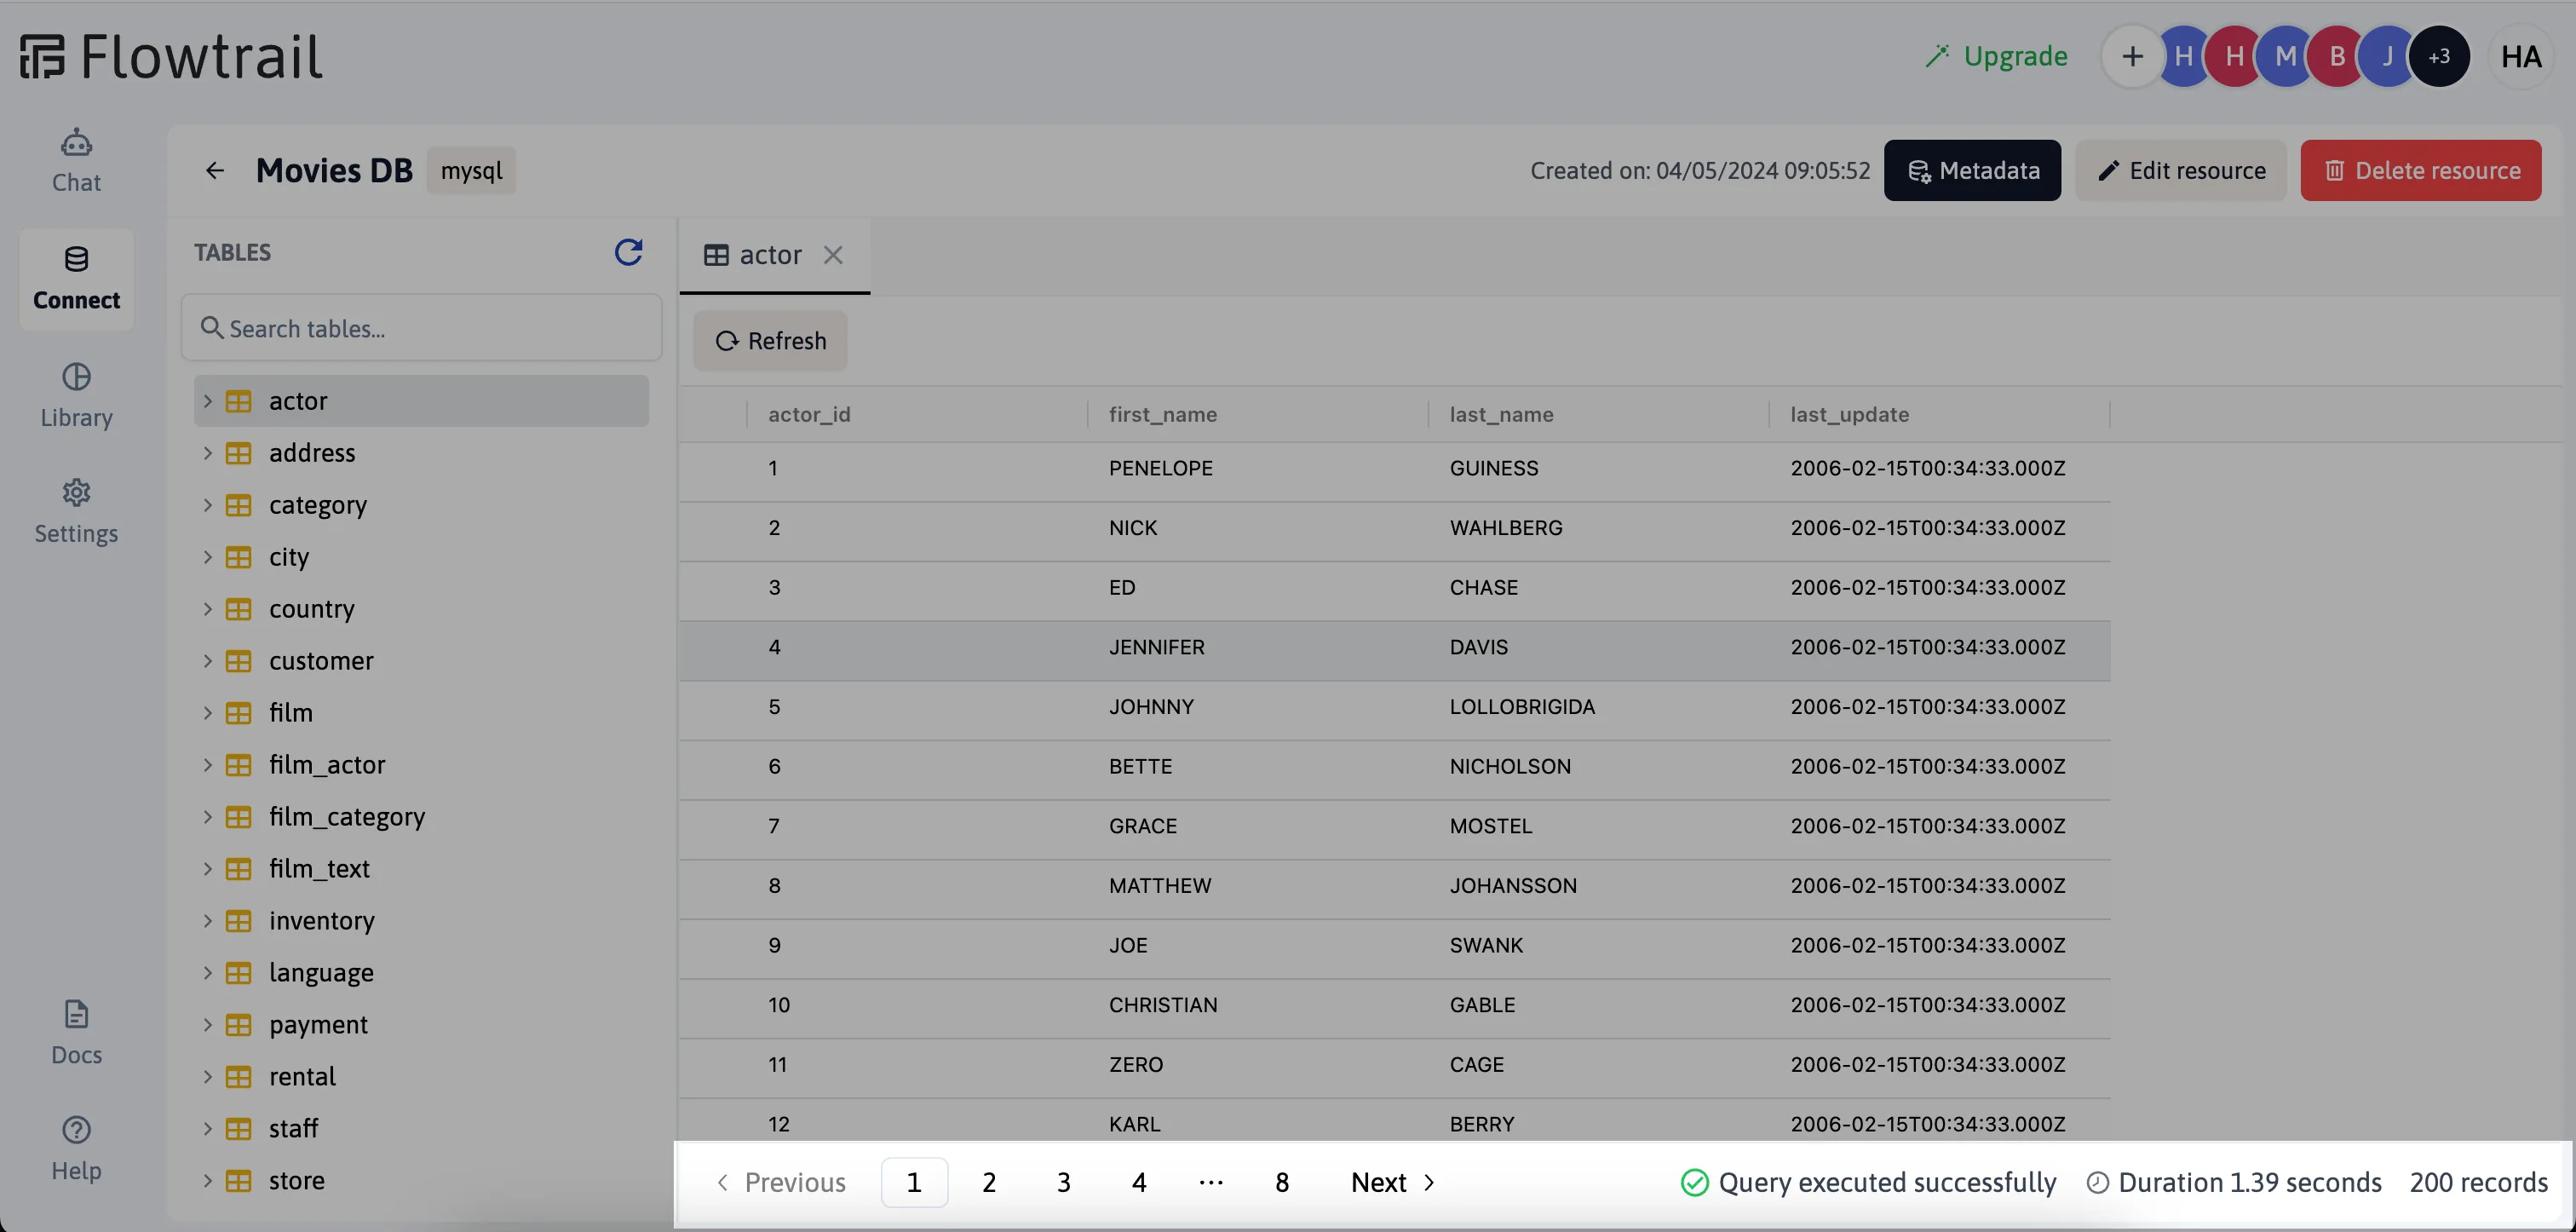Viewport: 2576px width, 1232px height.
Task: Click the CHRISTIAN first name cell
Action: coord(1163,1005)
